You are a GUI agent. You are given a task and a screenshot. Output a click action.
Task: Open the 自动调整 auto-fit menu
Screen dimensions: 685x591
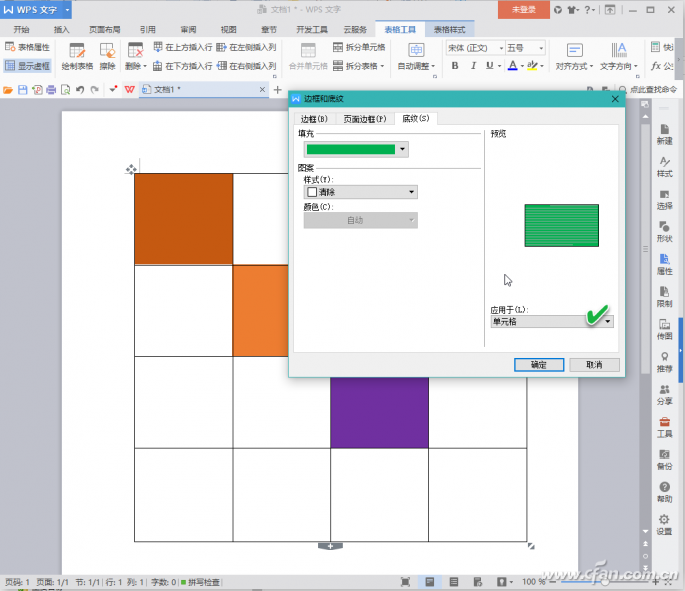point(416,56)
